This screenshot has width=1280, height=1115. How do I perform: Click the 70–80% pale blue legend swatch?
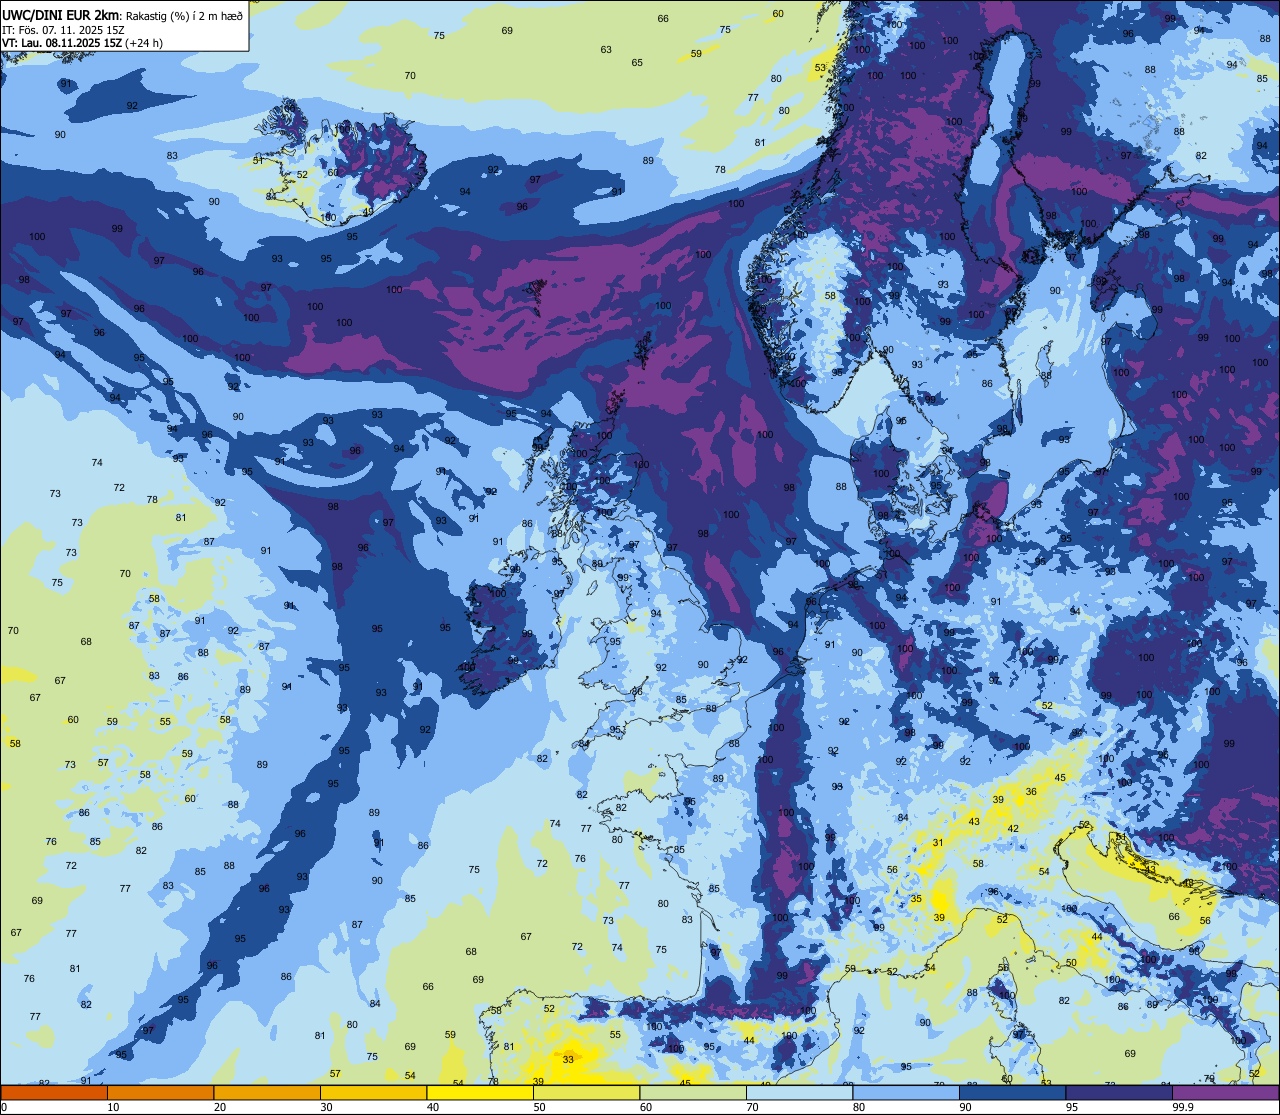click(799, 1092)
